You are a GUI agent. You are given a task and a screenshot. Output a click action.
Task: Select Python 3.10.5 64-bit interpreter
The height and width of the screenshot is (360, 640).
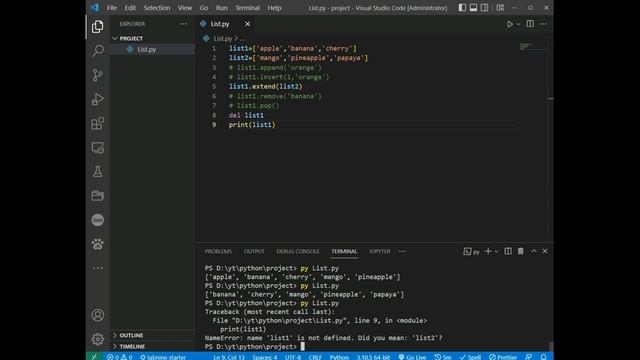[373, 357]
